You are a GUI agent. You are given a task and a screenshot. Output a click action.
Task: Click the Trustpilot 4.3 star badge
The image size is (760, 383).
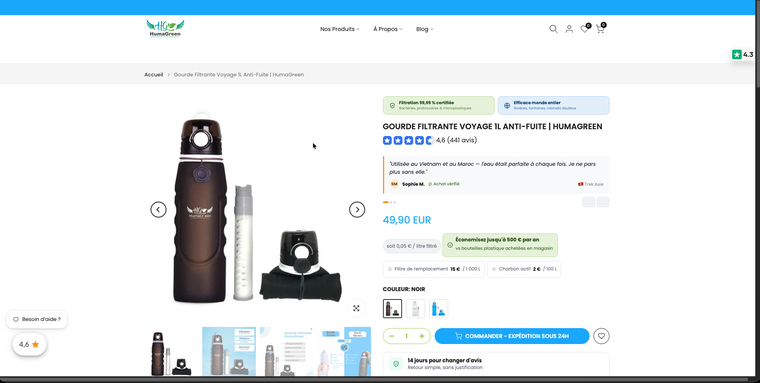click(x=743, y=54)
